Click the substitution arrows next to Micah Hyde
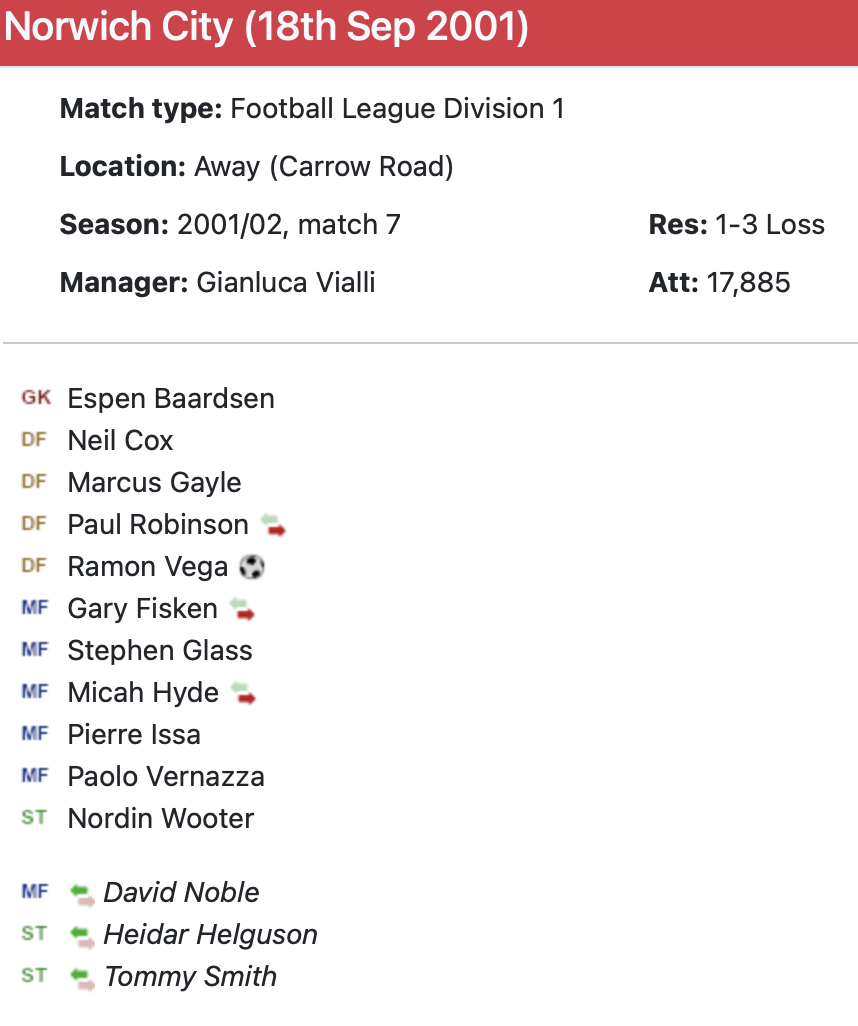 click(243, 693)
